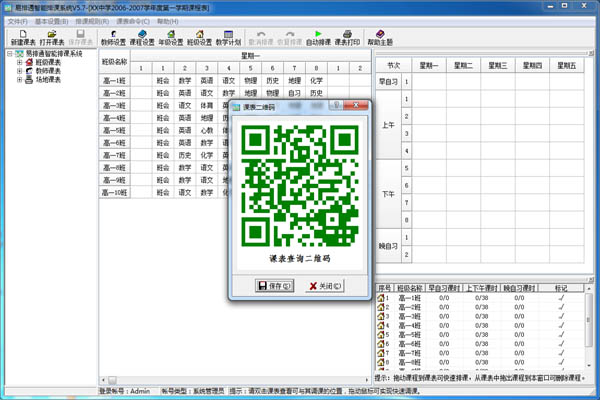The height and width of the screenshot is (400, 600).
Task: Click the 恢复排课 redo icon
Action: coord(290,38)
